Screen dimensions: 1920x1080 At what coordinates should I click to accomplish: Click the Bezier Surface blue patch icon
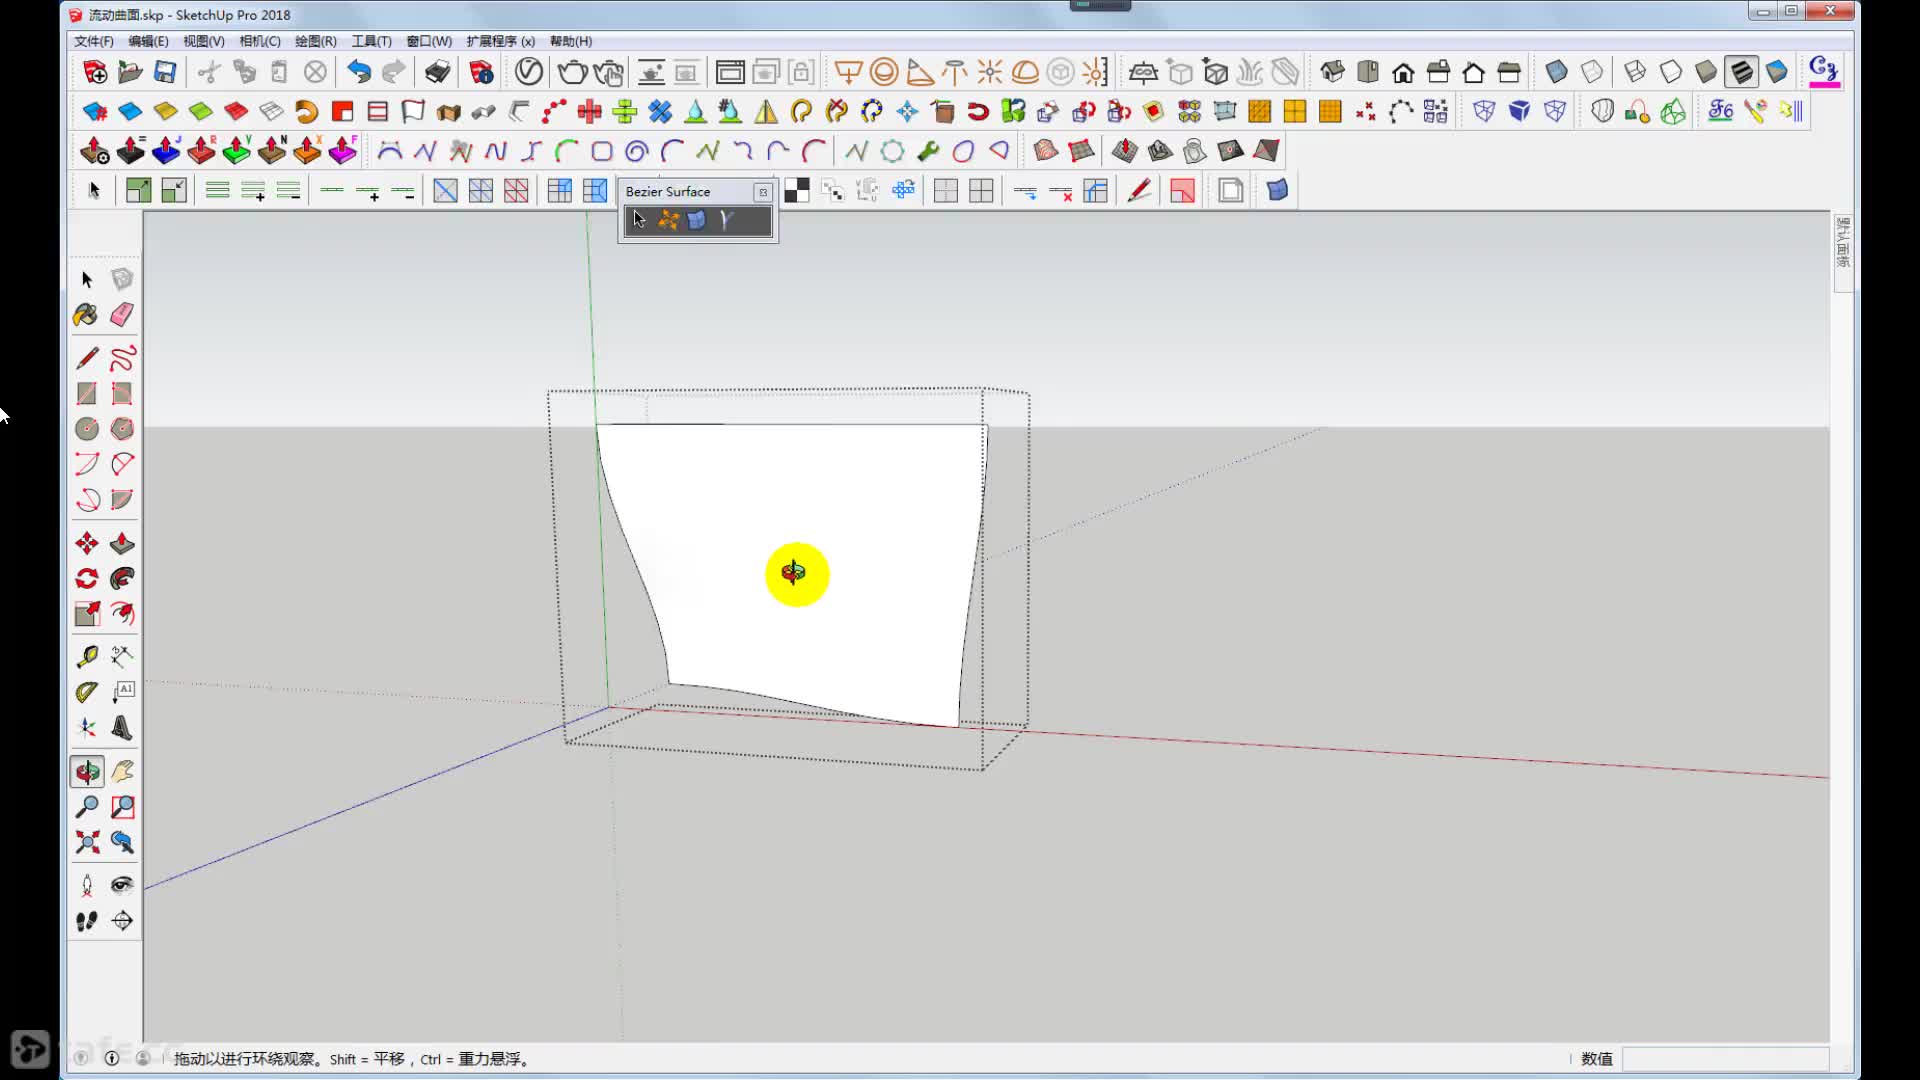pyautogui.click(x=697, y=220)
